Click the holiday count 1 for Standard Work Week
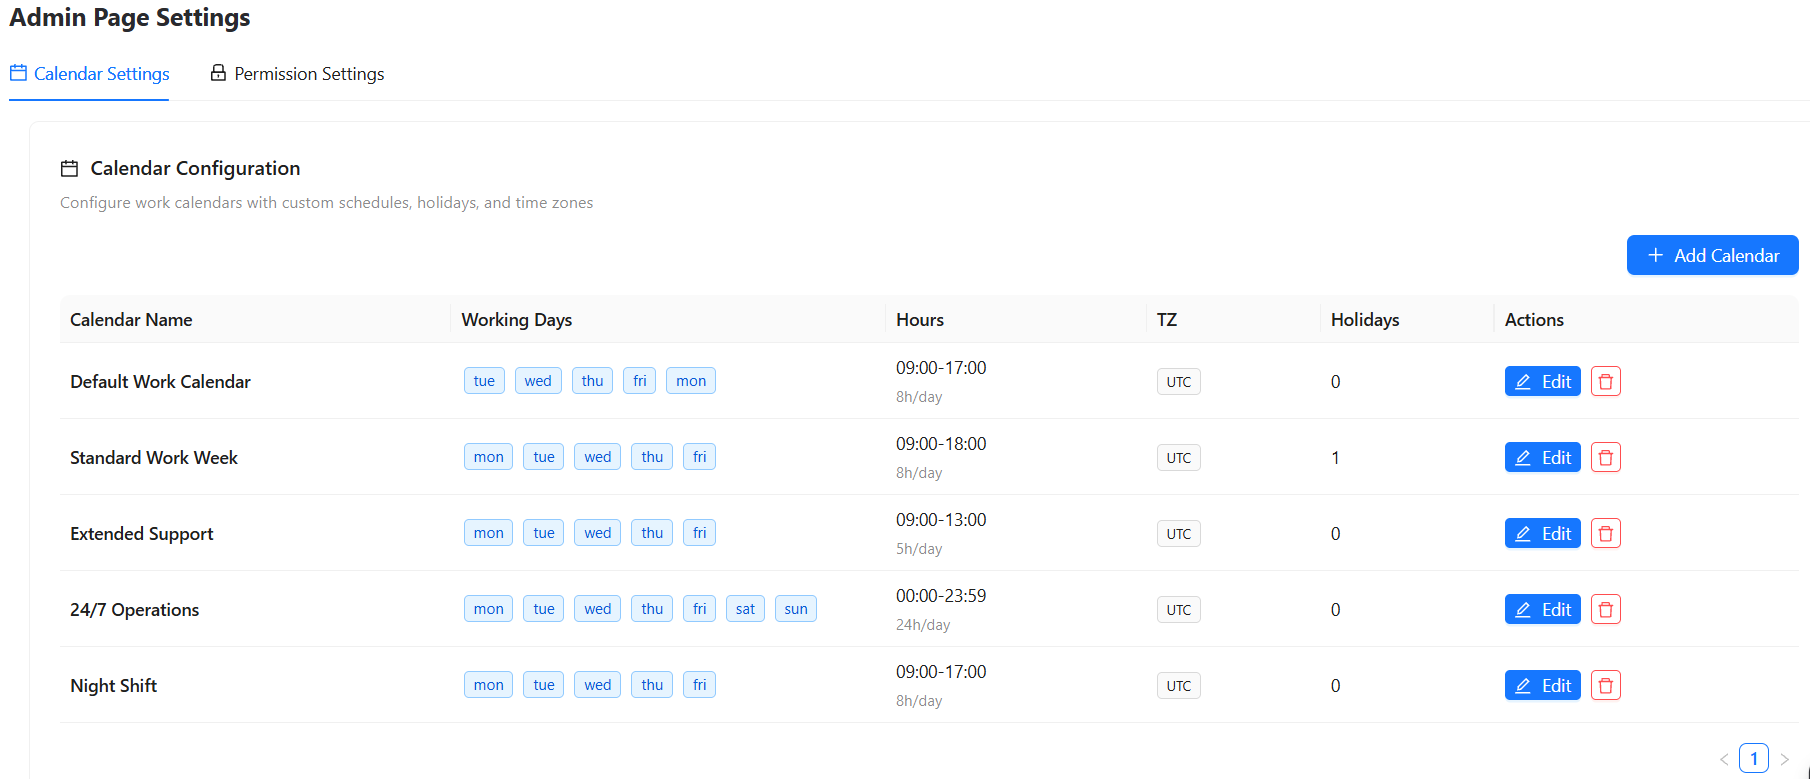The image size is (1810, 779). point(1335,458)
